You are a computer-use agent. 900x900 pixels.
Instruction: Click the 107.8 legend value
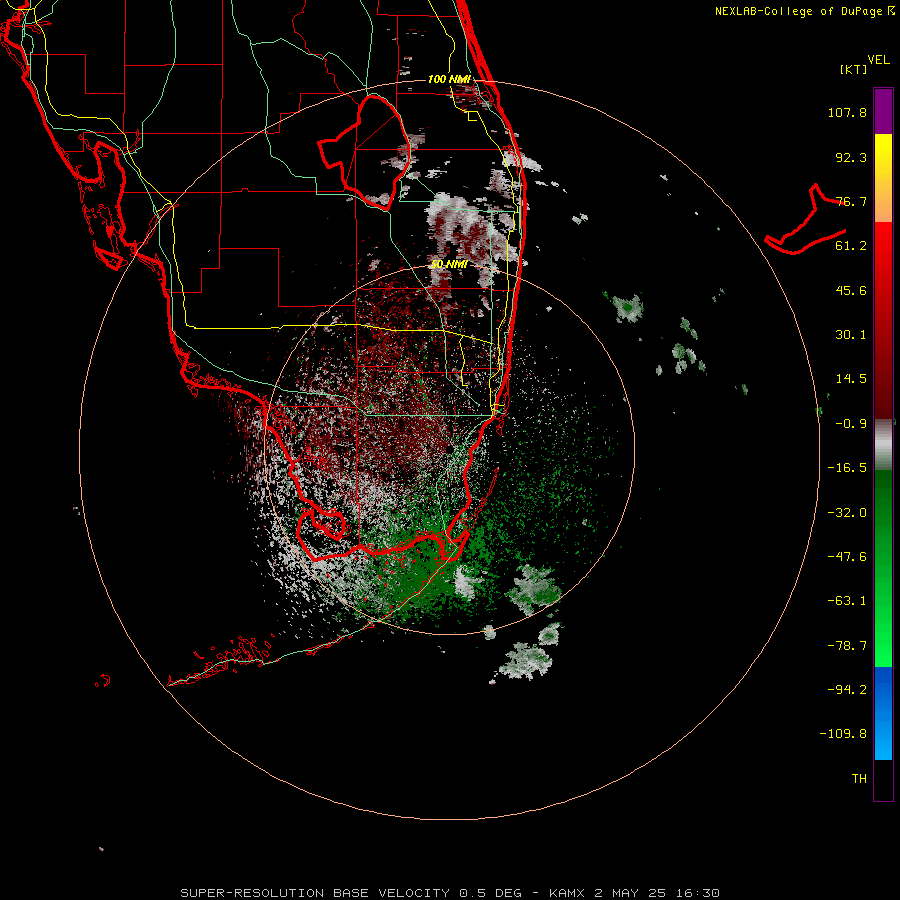click(847, 112)
